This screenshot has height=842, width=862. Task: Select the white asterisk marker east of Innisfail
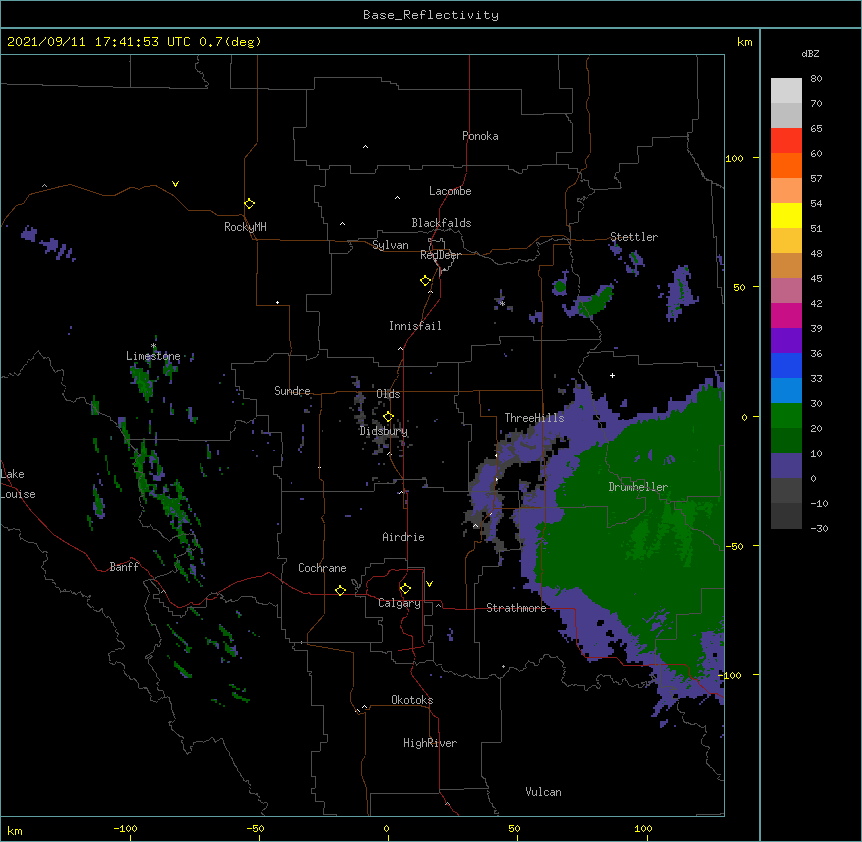click(x=502, y=303)
